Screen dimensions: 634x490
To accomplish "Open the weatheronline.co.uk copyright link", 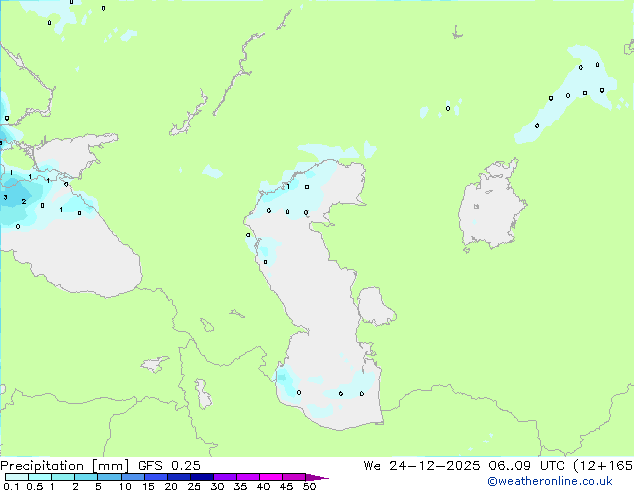I will pos(549,481).
